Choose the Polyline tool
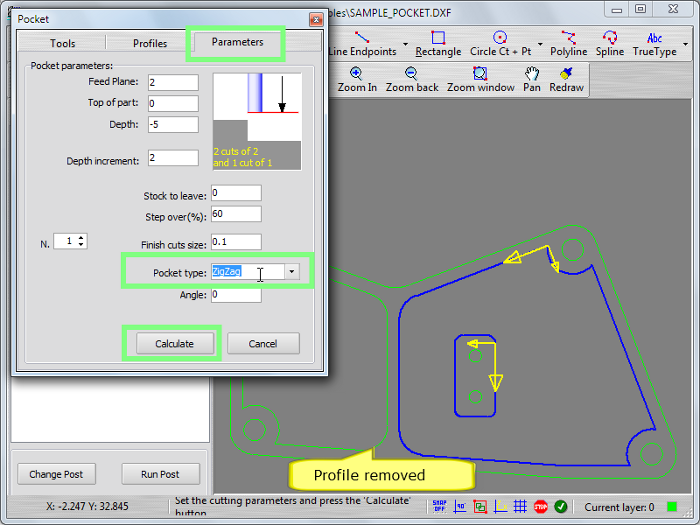Image resolution: width=700 pixels, height=525 pixels. (x=568, y=44)
